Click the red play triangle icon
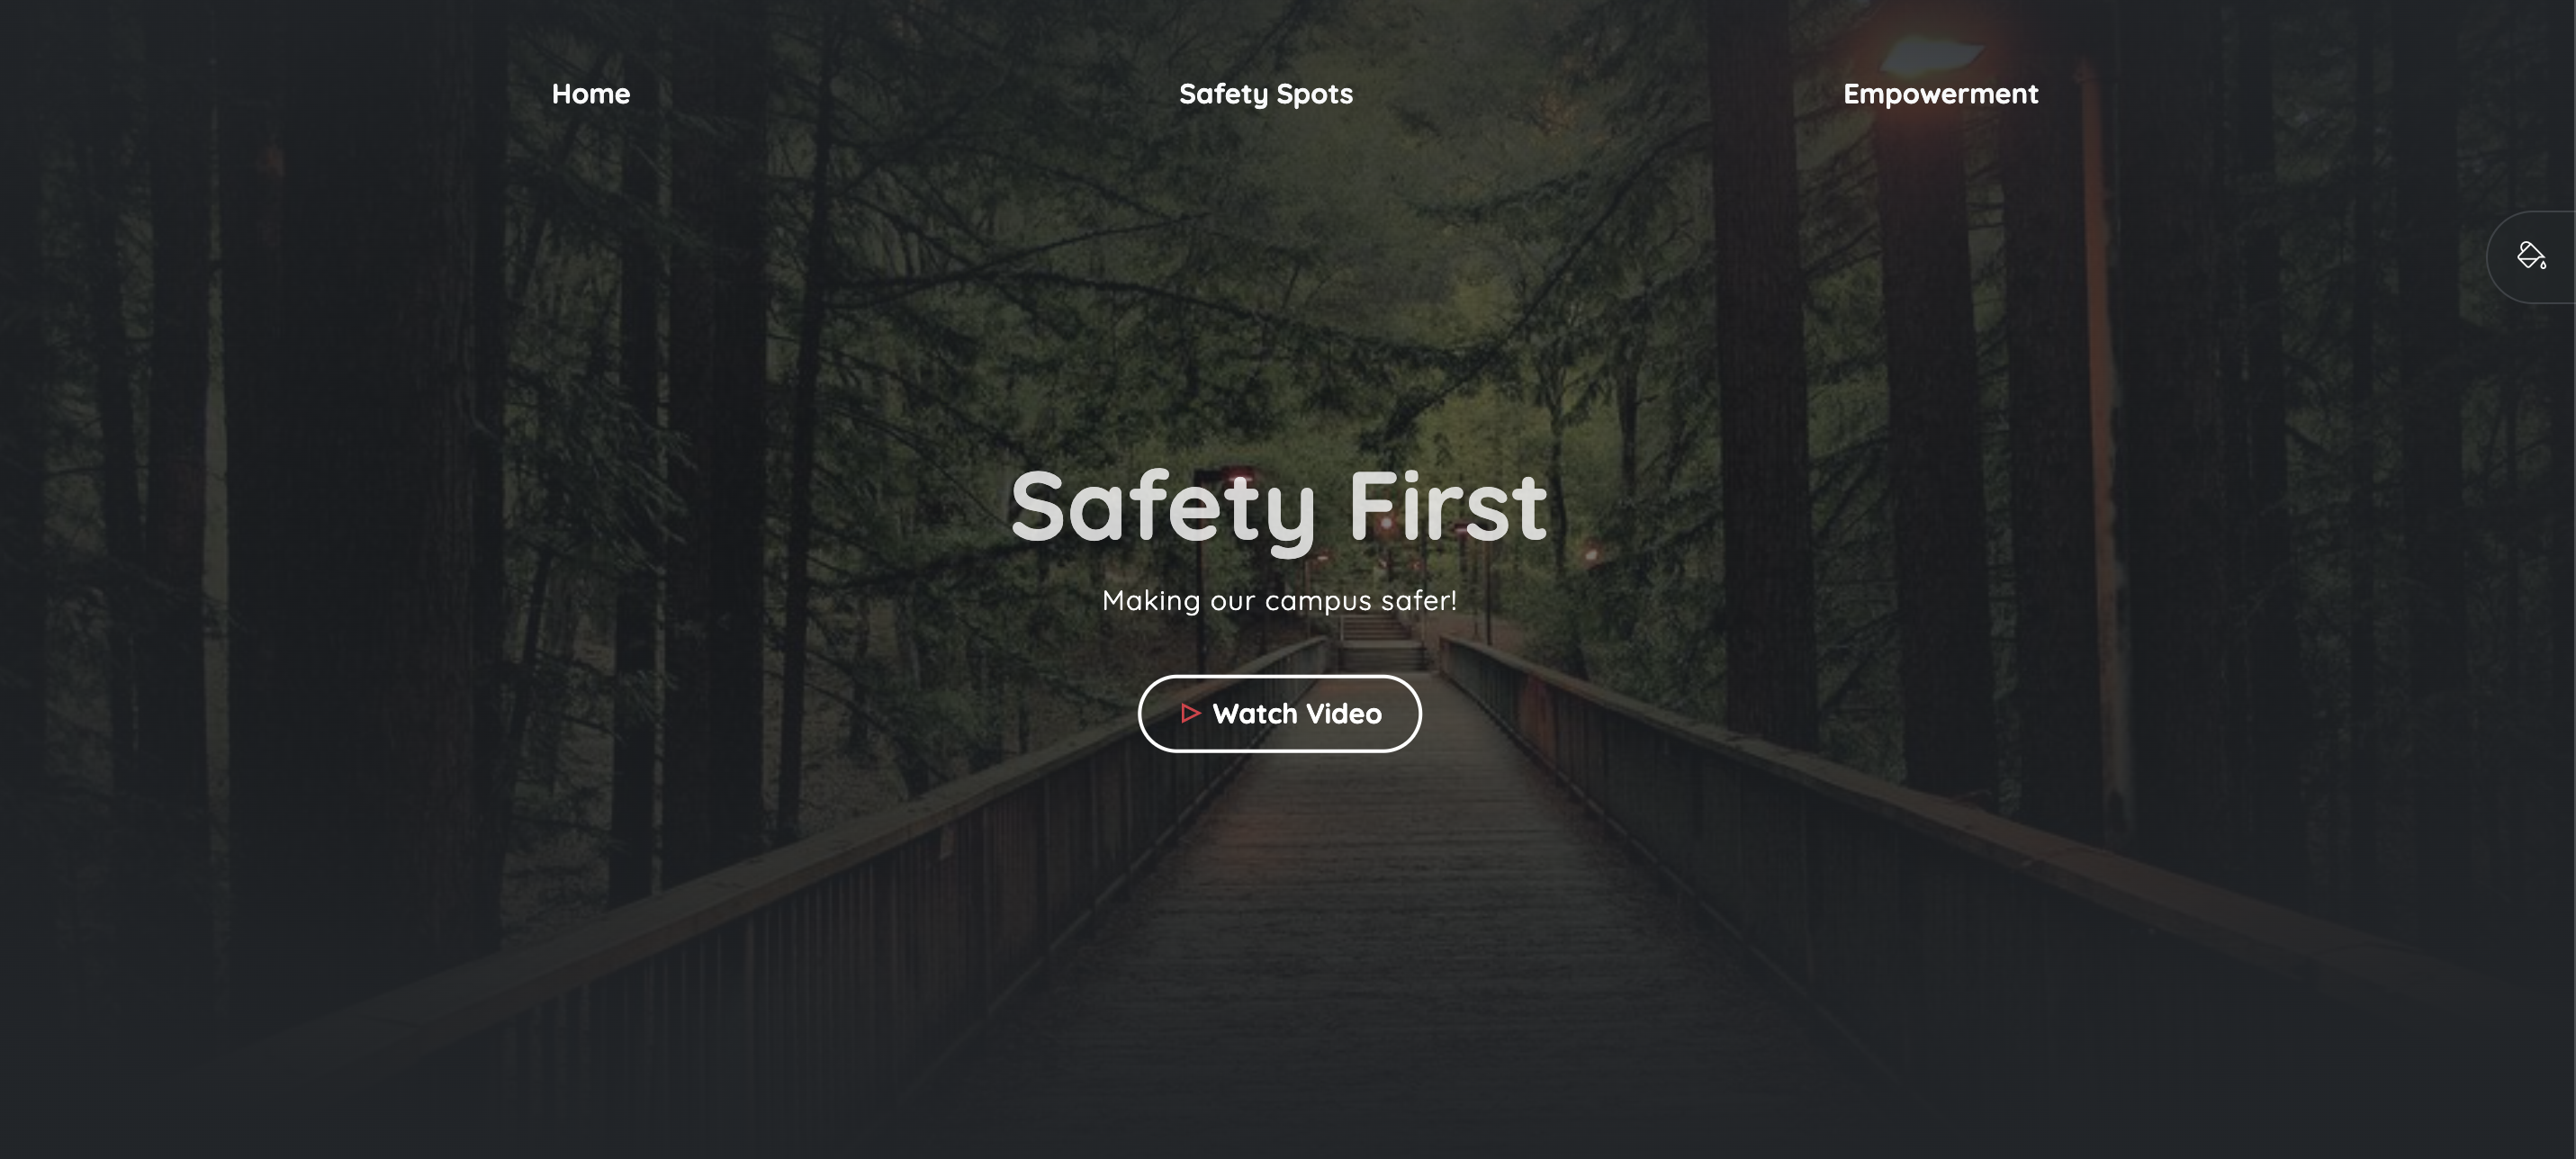This screenshot has height=1159, width=2576. tap(1190, 713)
